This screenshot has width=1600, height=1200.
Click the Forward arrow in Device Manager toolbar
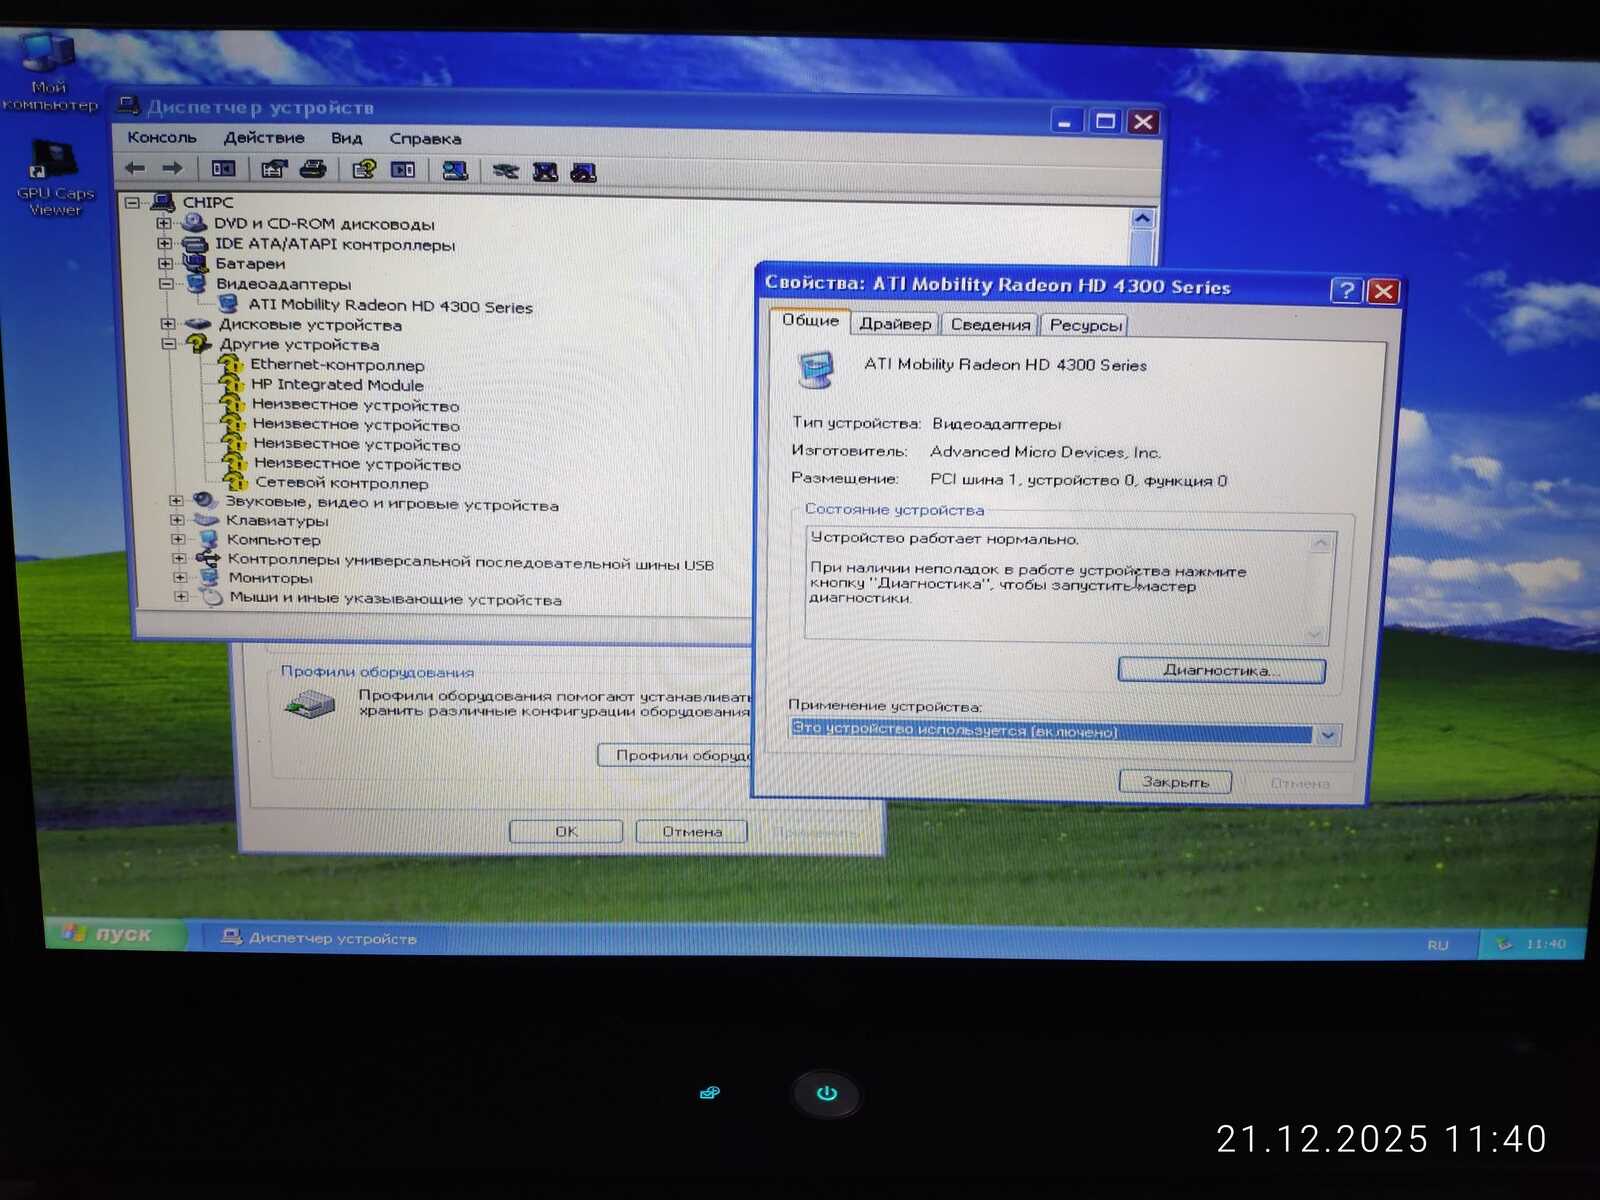click(172, 168)
